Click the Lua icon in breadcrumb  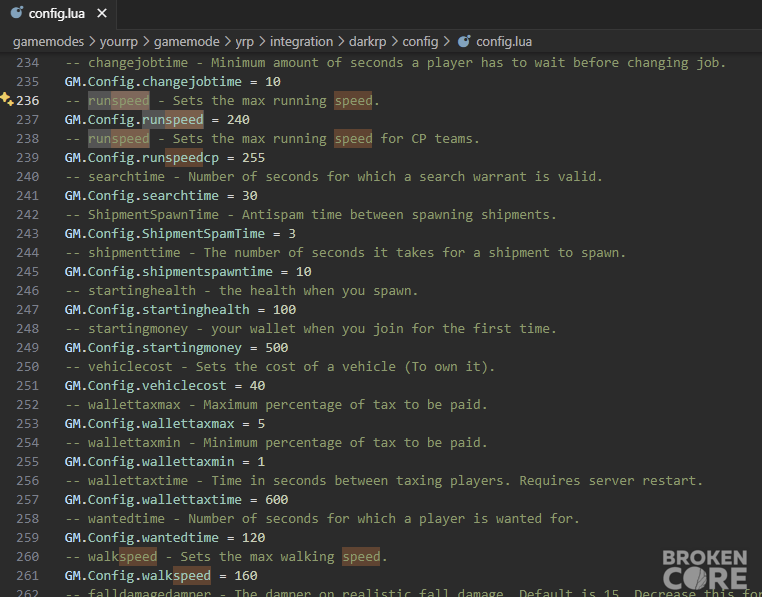(x=464, y=41)
